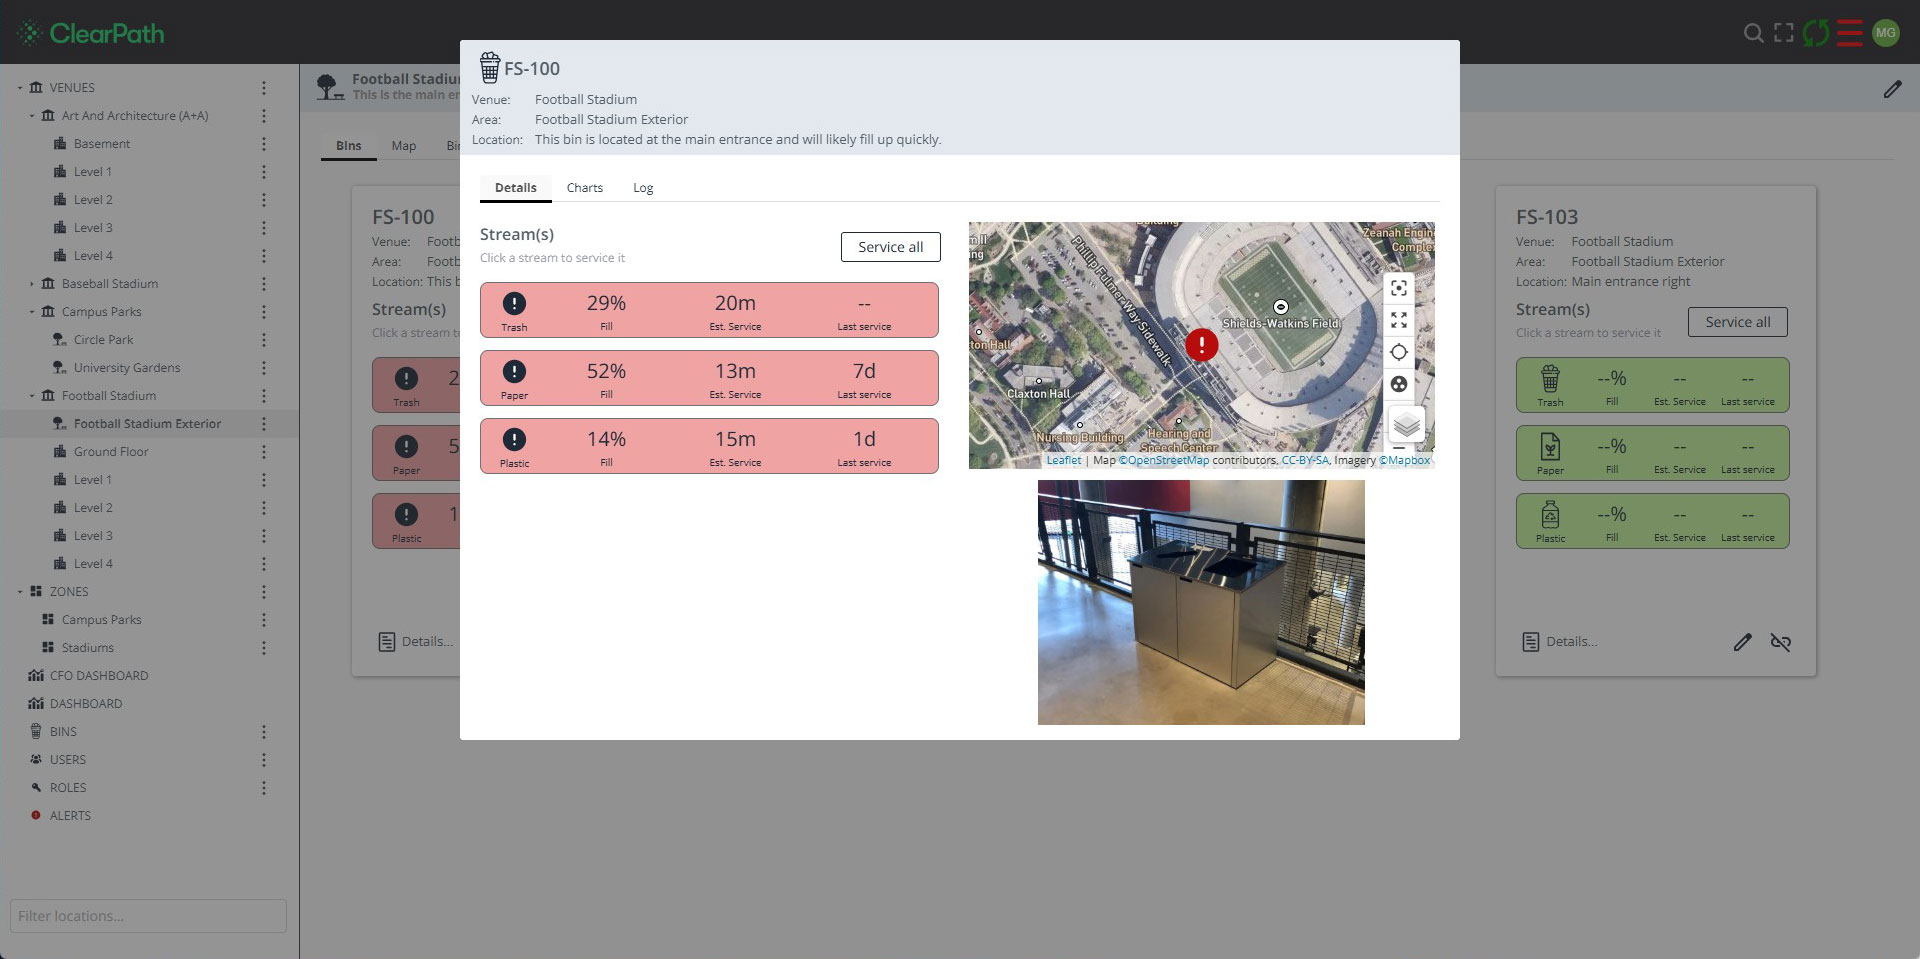
Task: Select the Stadiums zone
Action: (88, 648)
